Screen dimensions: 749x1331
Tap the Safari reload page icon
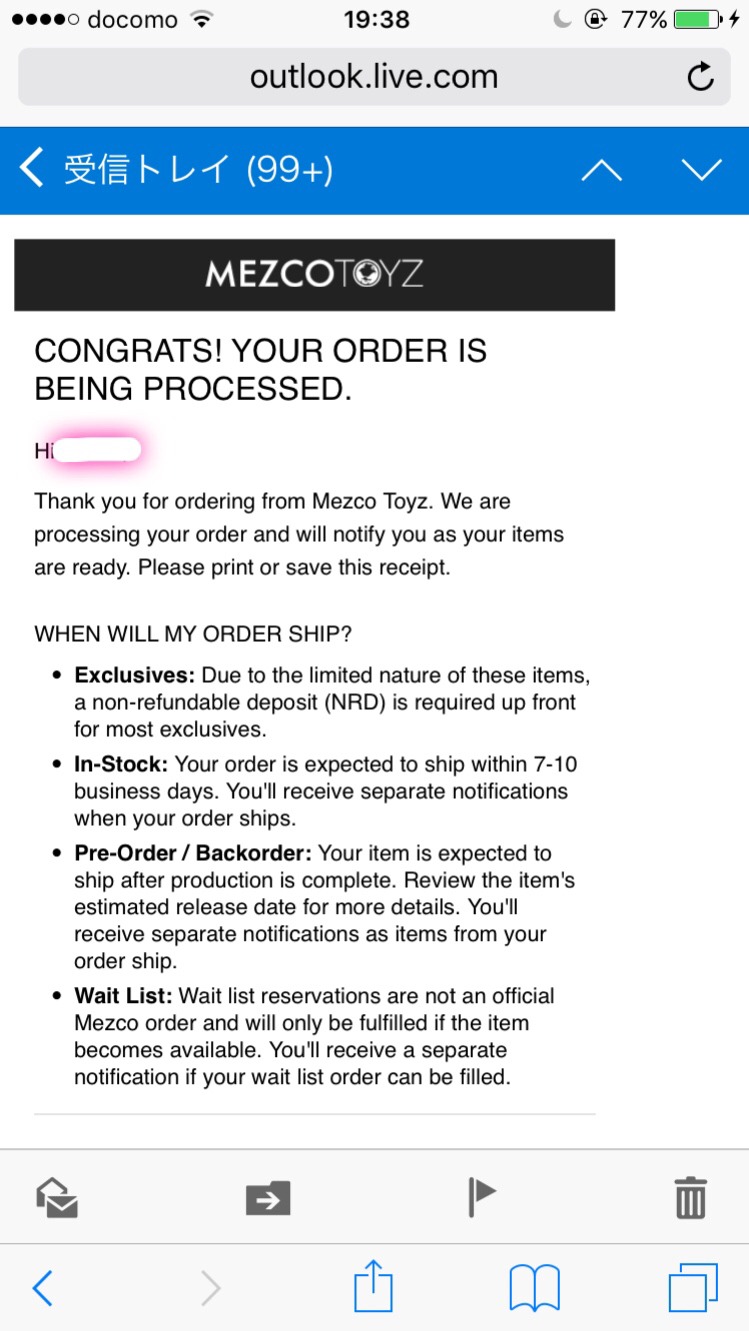pyautogui.click(x=701, y=77)
